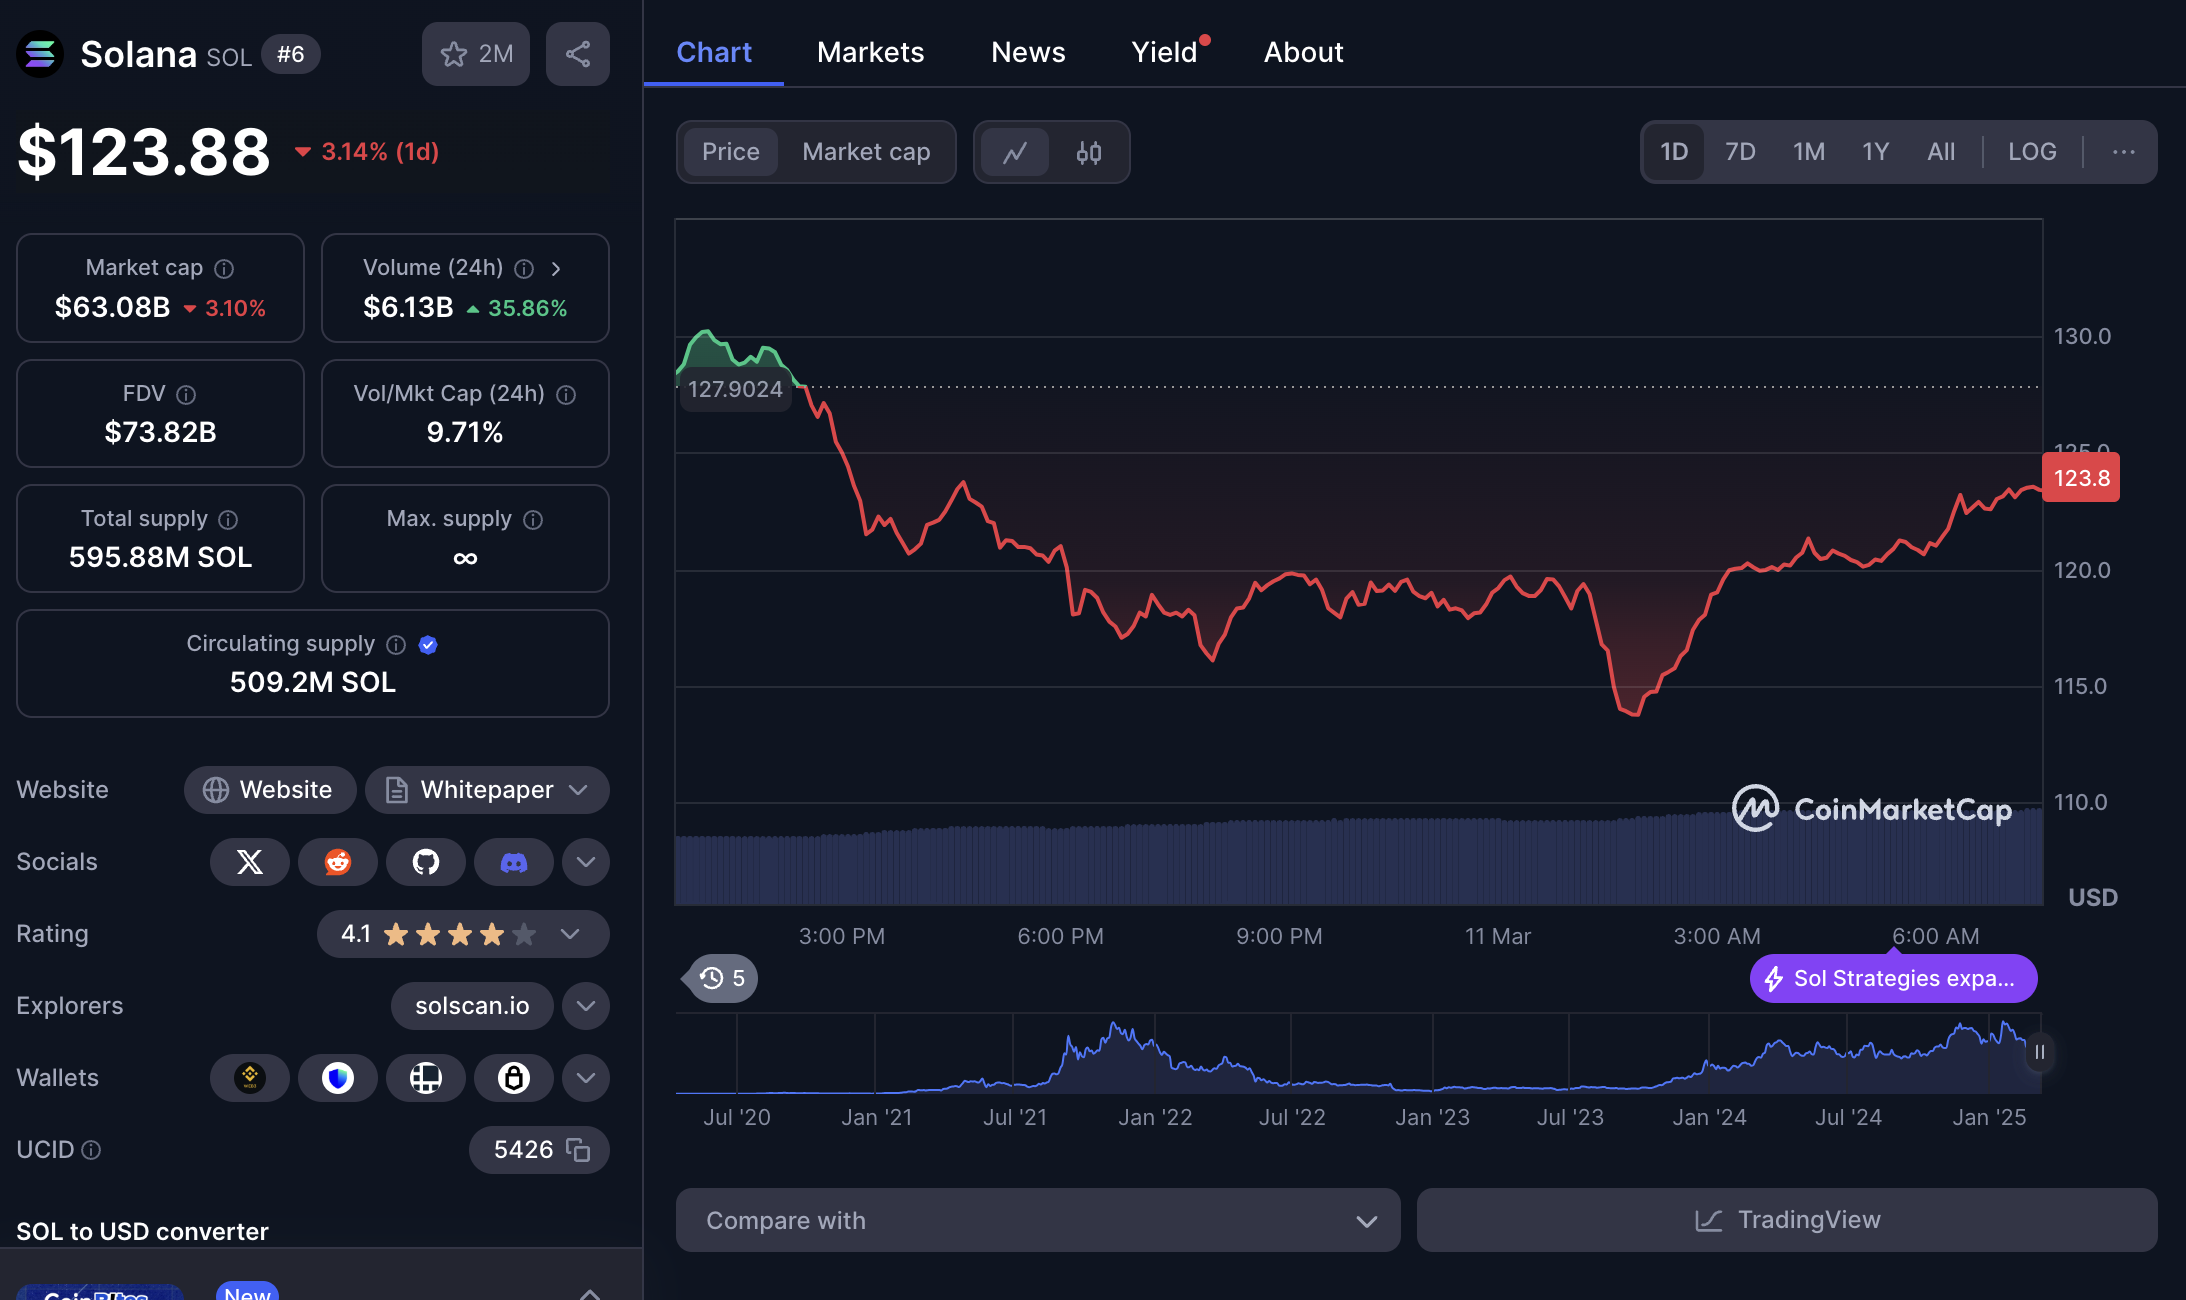Open the GitHub social link
The image size is (2186, 1300).
coord(426,862)
